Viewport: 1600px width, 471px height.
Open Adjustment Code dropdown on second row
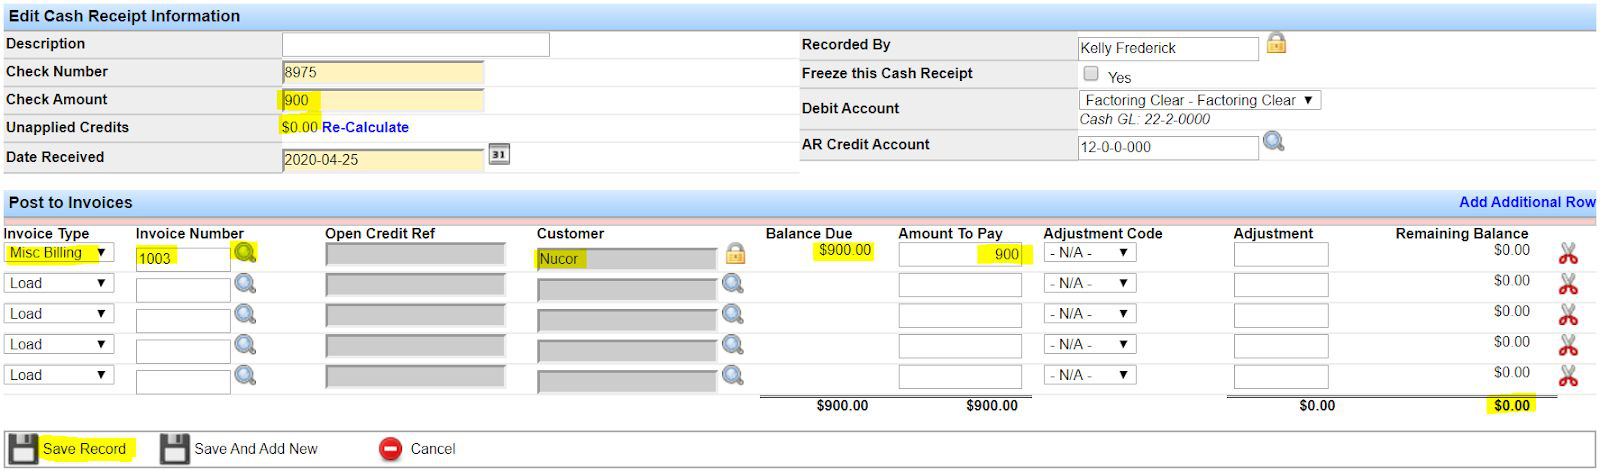click(x=1089, y=283)
